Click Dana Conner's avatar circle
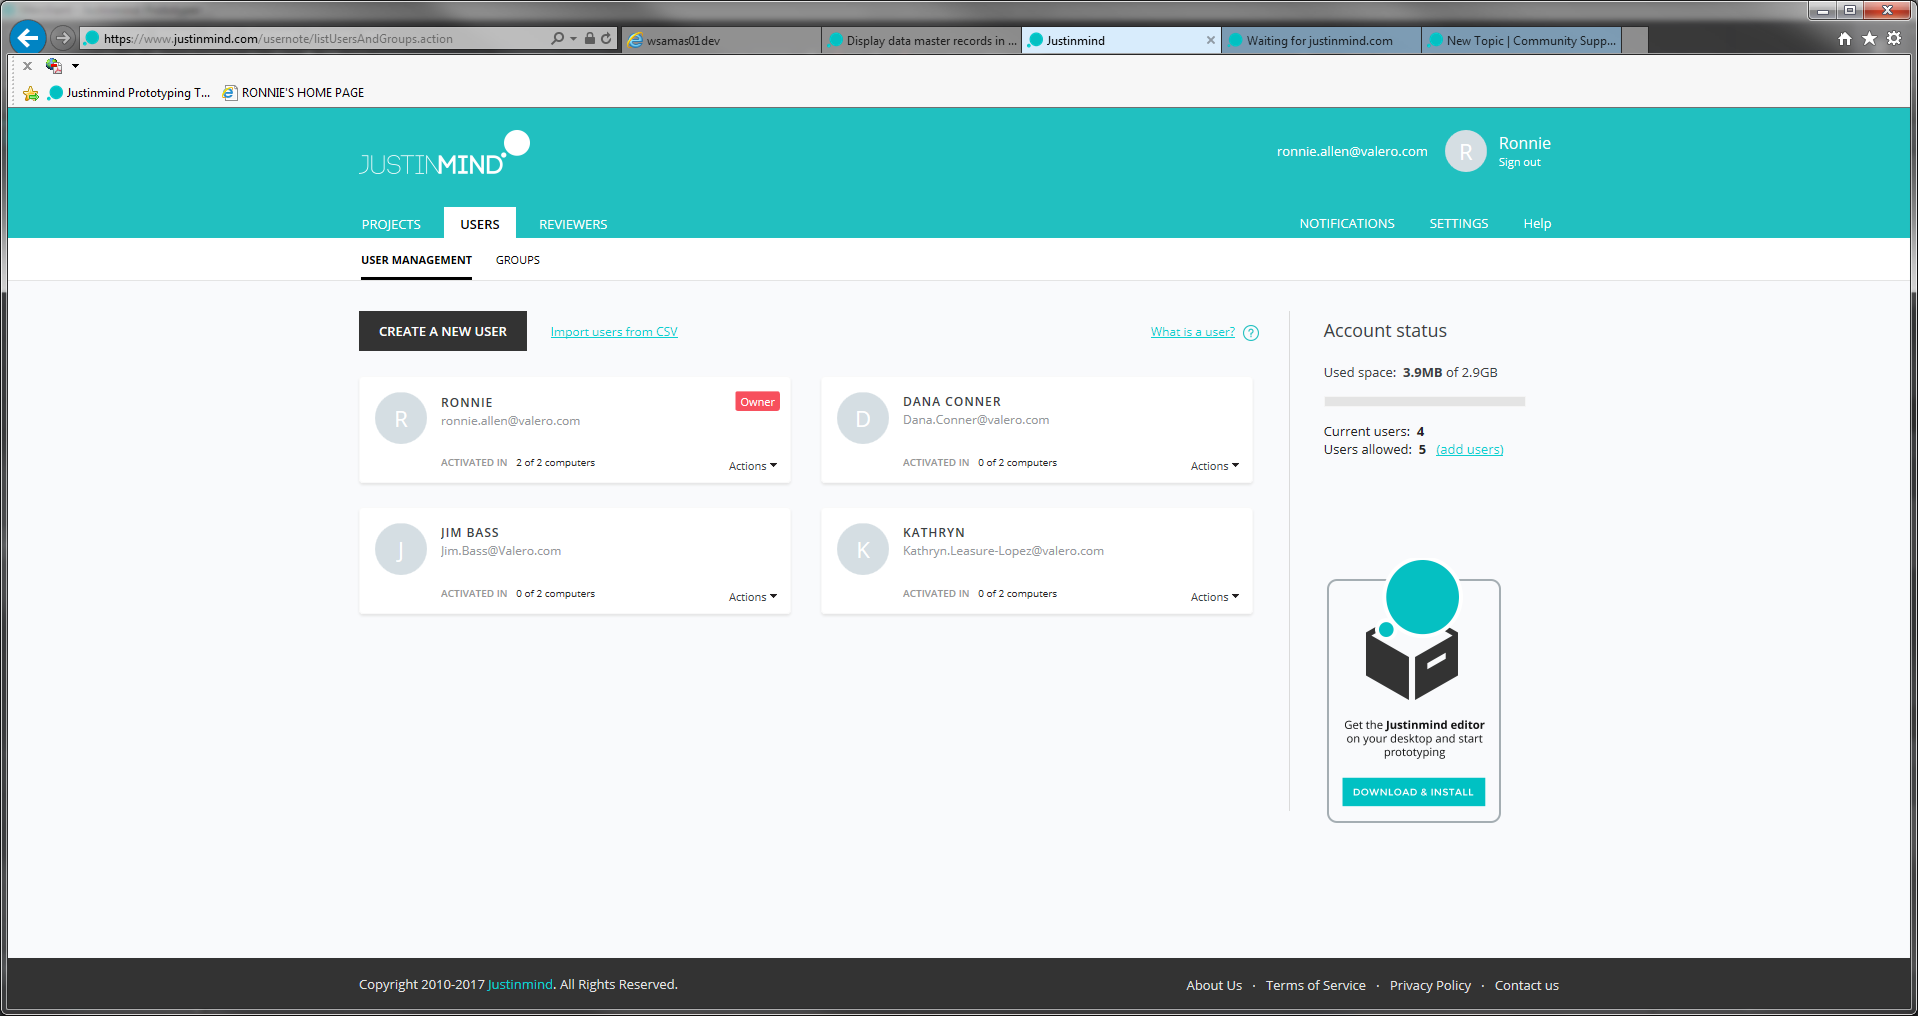The width and height of the screenshot is (1918, 1016). pos(862,419)
